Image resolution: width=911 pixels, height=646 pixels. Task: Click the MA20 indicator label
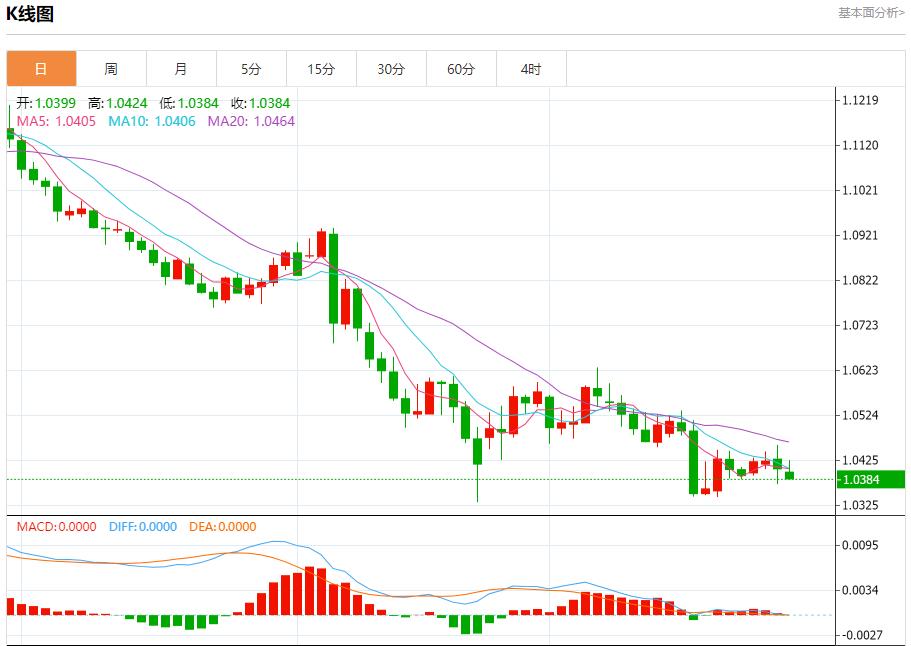pyautogui.click(x=251, y=121)
